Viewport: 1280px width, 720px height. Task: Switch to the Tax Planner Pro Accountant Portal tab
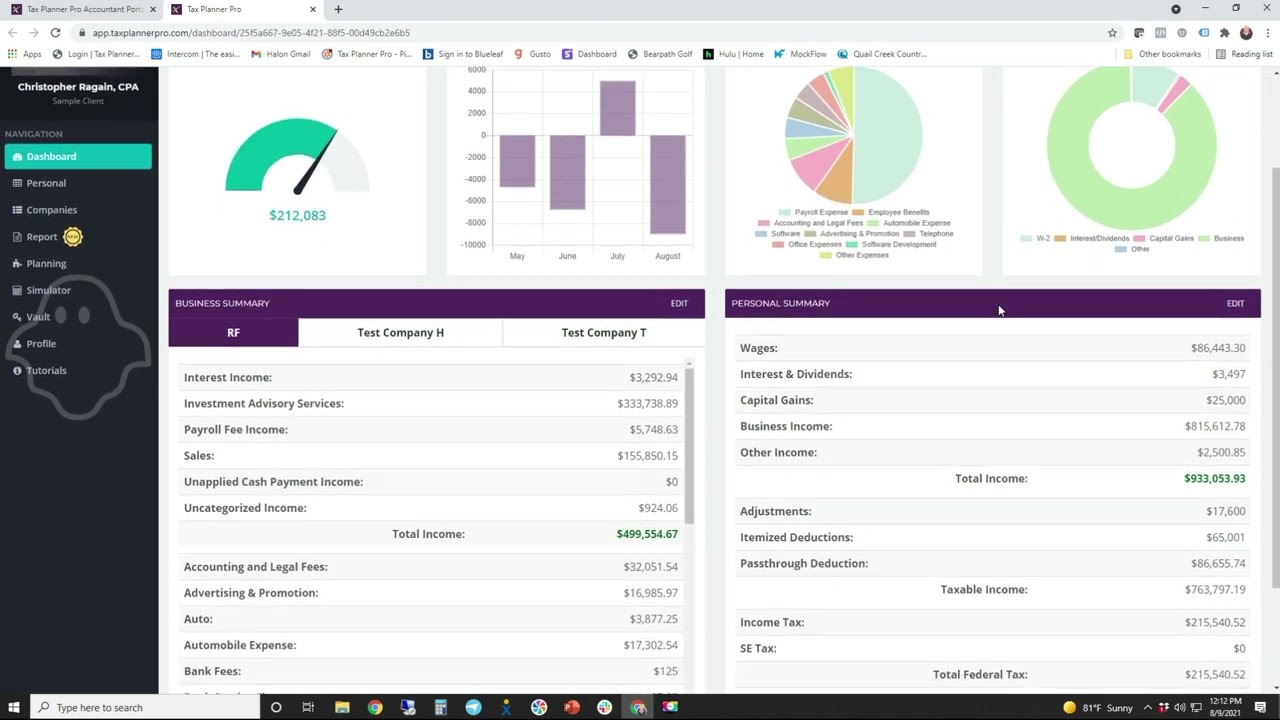(x=82, y=9)
